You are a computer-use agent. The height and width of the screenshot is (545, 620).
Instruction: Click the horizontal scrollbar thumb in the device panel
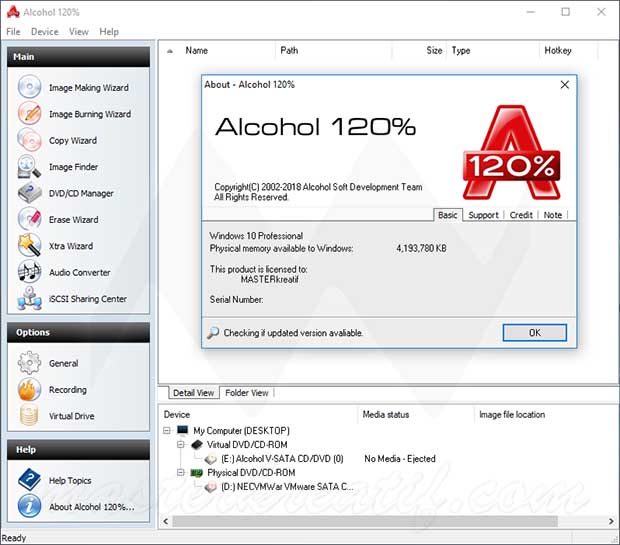click(365, 522)
